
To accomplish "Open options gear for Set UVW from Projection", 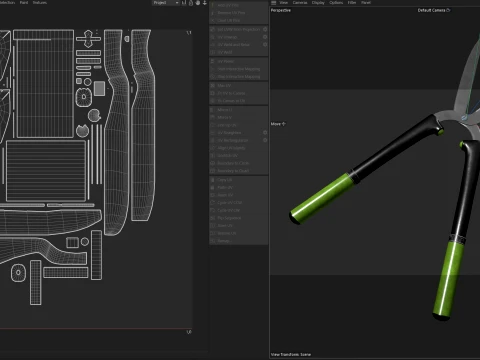I will click(x=265, y=29).
